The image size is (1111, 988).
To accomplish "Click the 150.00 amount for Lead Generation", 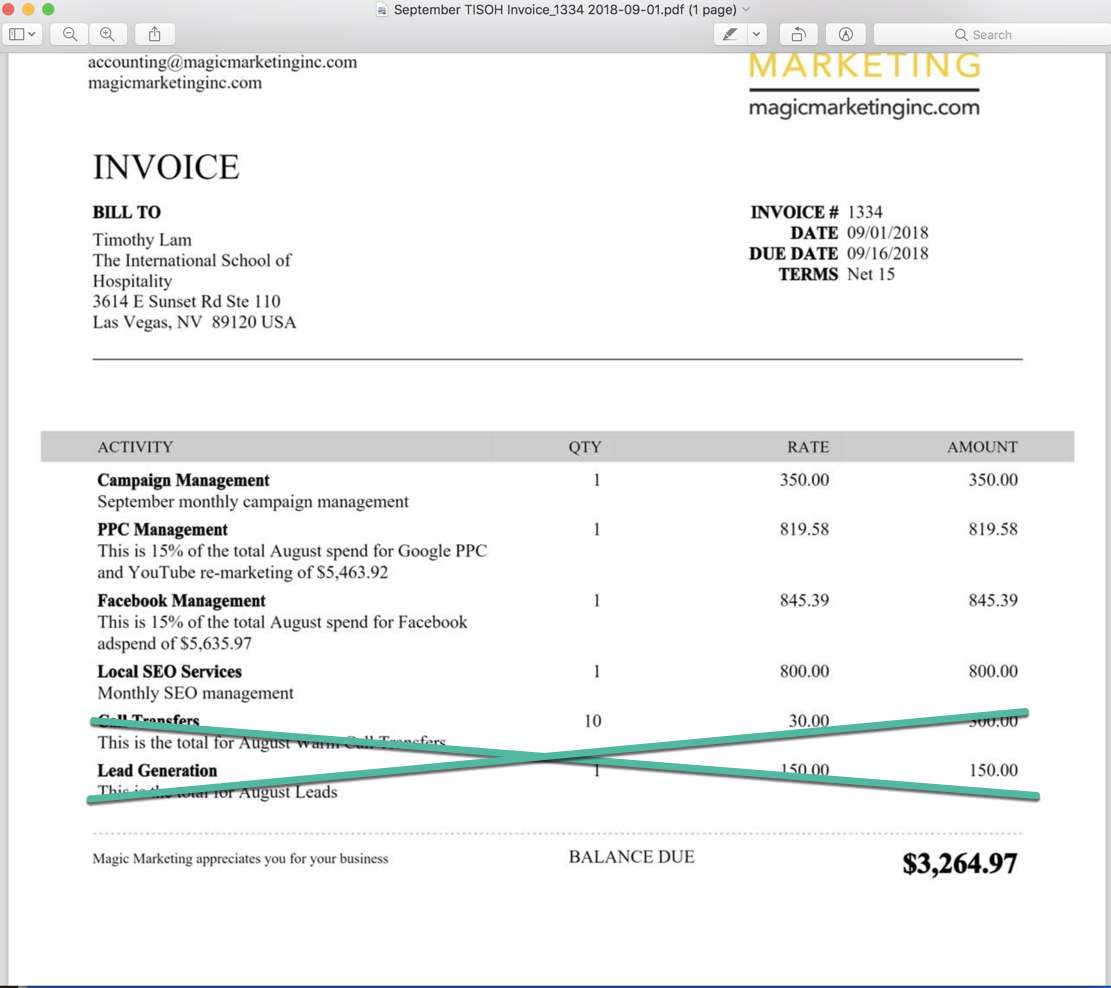I will pyautogui.click(x=993, y=770).
